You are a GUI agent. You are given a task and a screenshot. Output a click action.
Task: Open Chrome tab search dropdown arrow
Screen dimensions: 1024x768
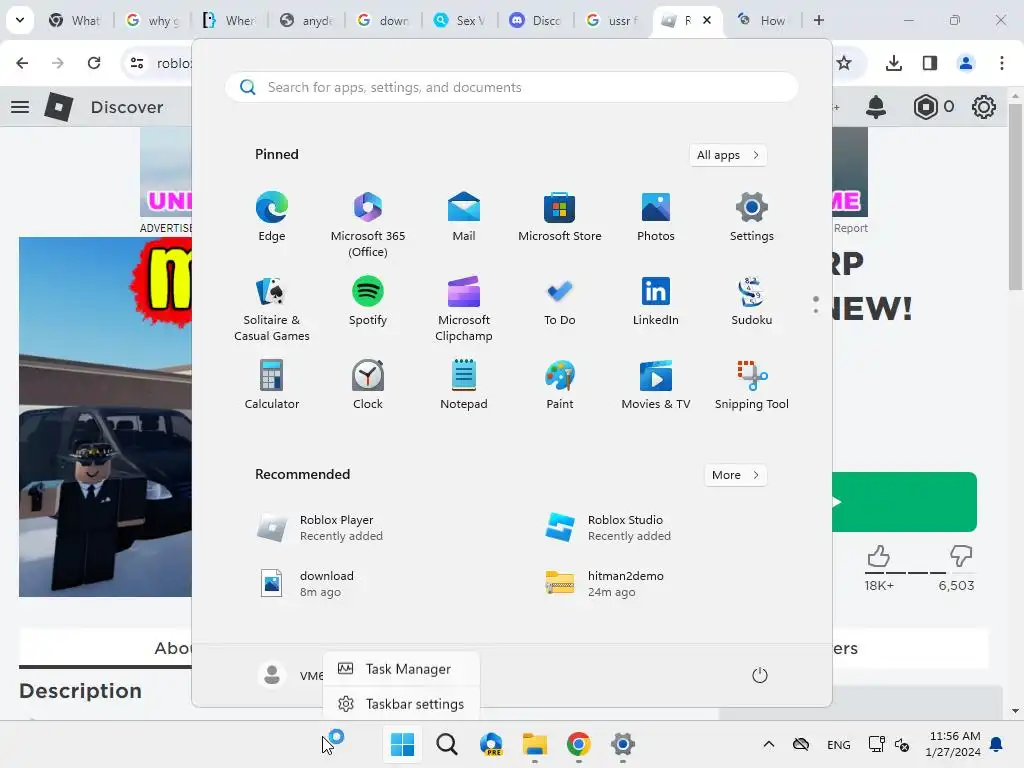pyautogui.click(x=20, y=20)
